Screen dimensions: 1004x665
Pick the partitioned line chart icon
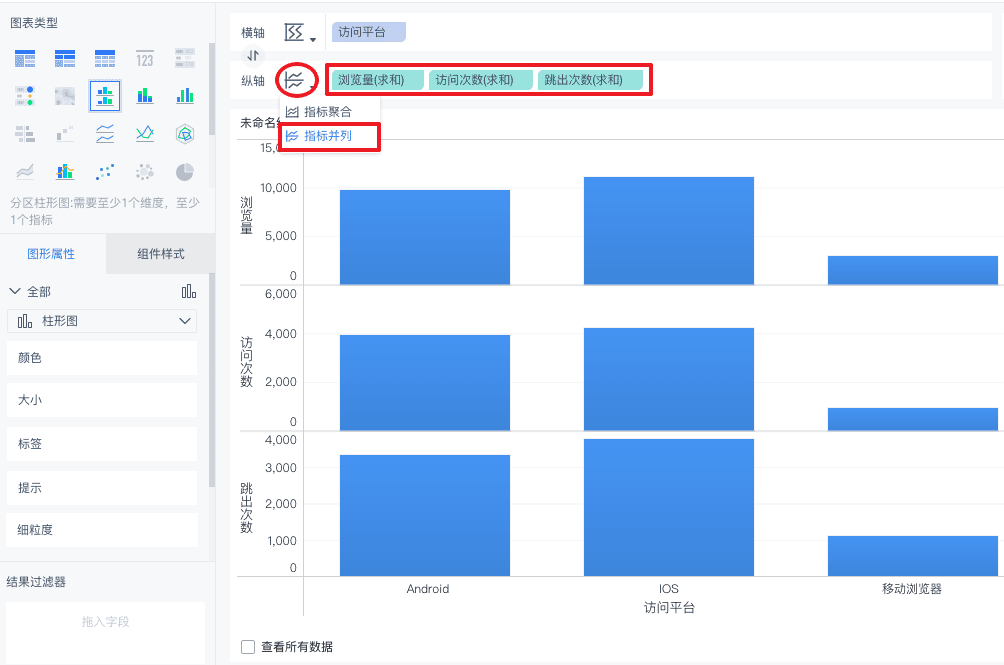[x=105, y=134]
